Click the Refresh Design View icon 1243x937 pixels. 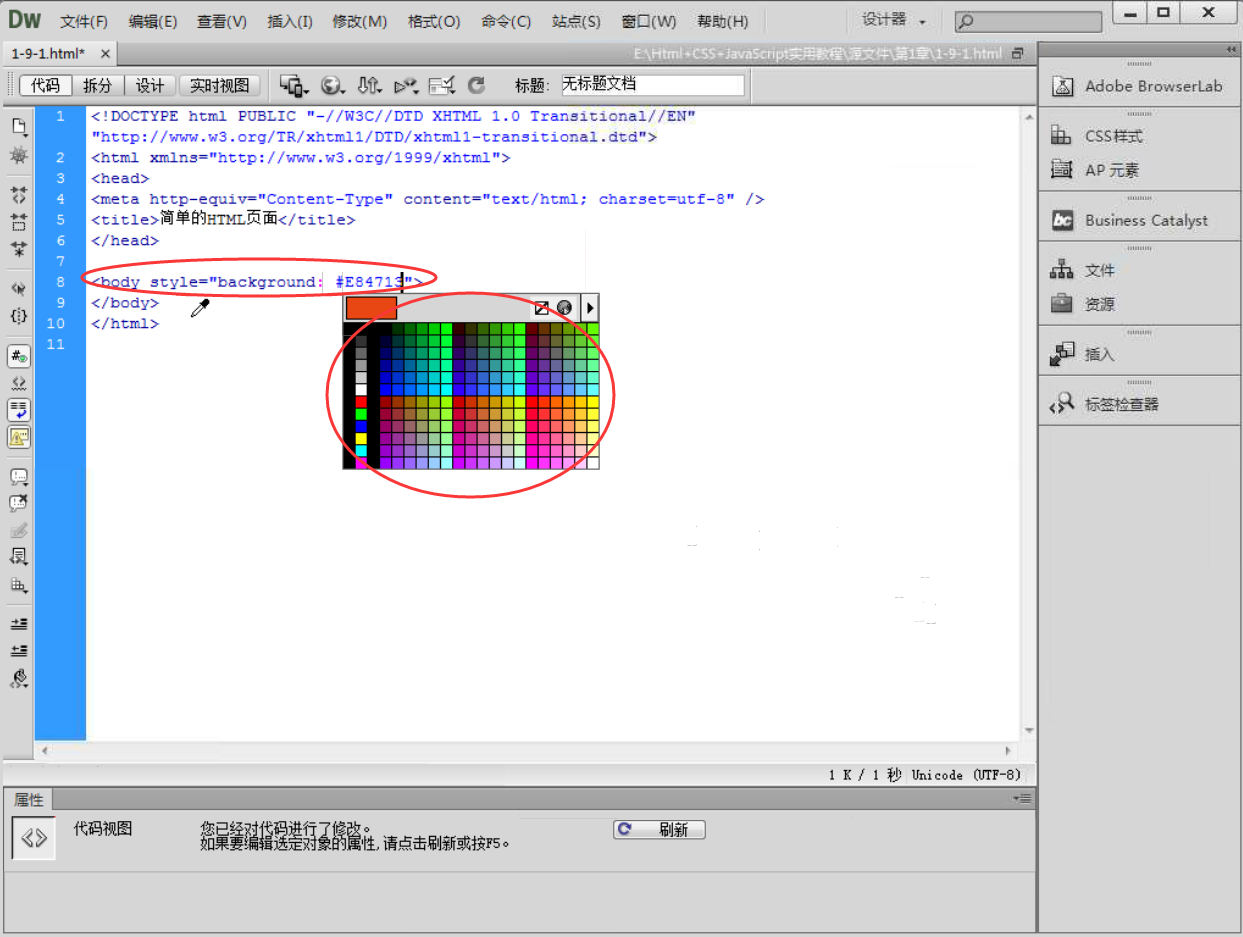point(477,86)
